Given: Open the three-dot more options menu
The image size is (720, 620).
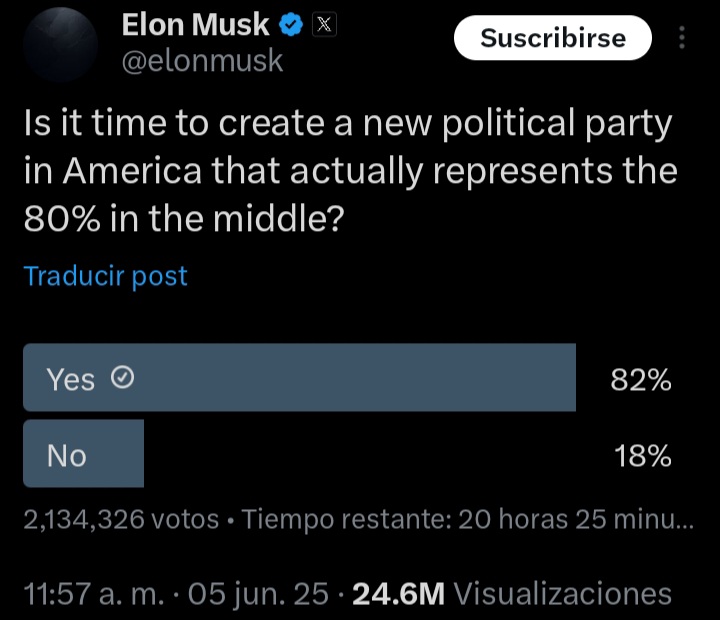Looking at the screenshot, I should [682, 38].
